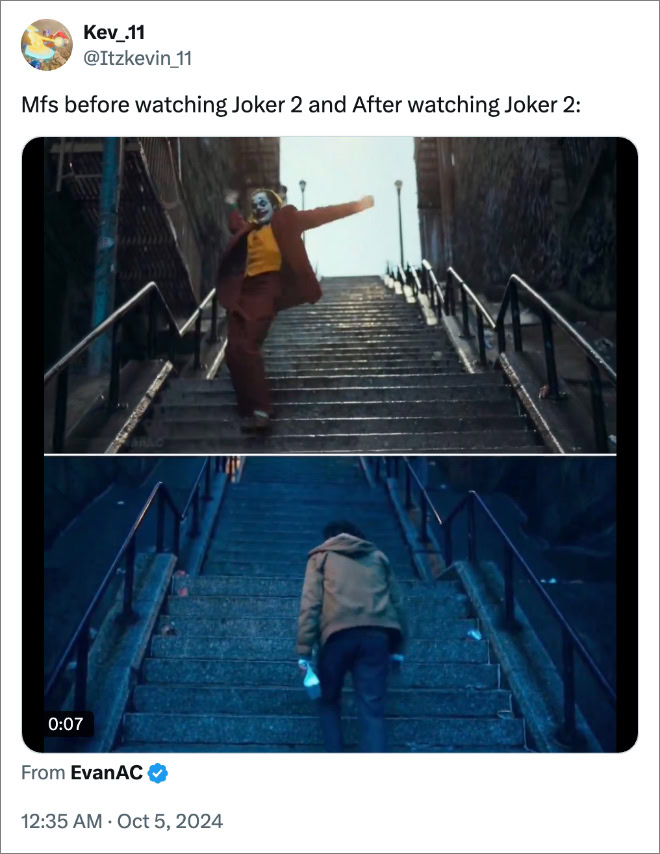This screenshot has width=660, height=854.
Task: Open Kev_.11's profile avatar picture
Action: click(47, 45)
